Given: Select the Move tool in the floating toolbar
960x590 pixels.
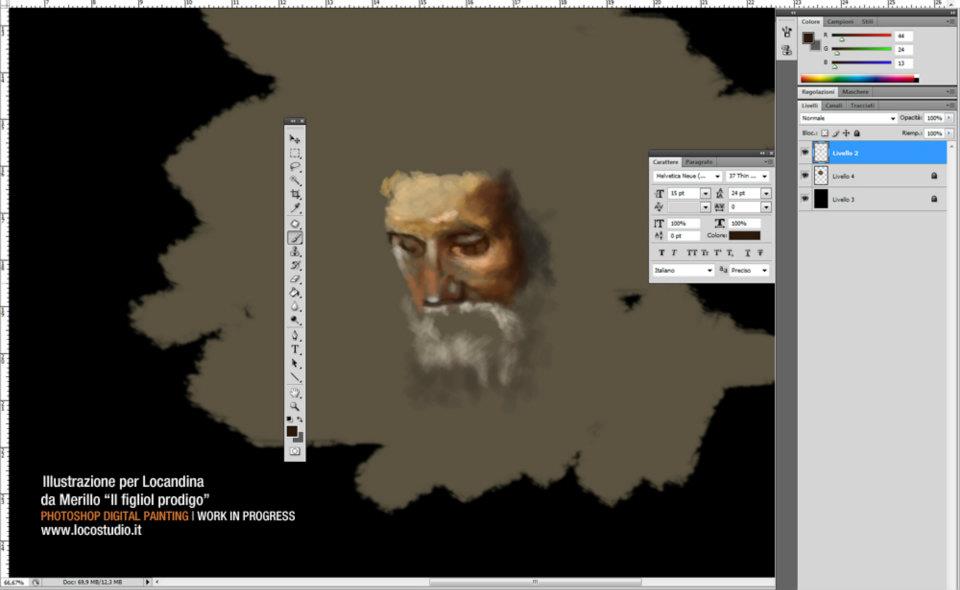Looking at the screenshot, I should [x=295, y=139].
